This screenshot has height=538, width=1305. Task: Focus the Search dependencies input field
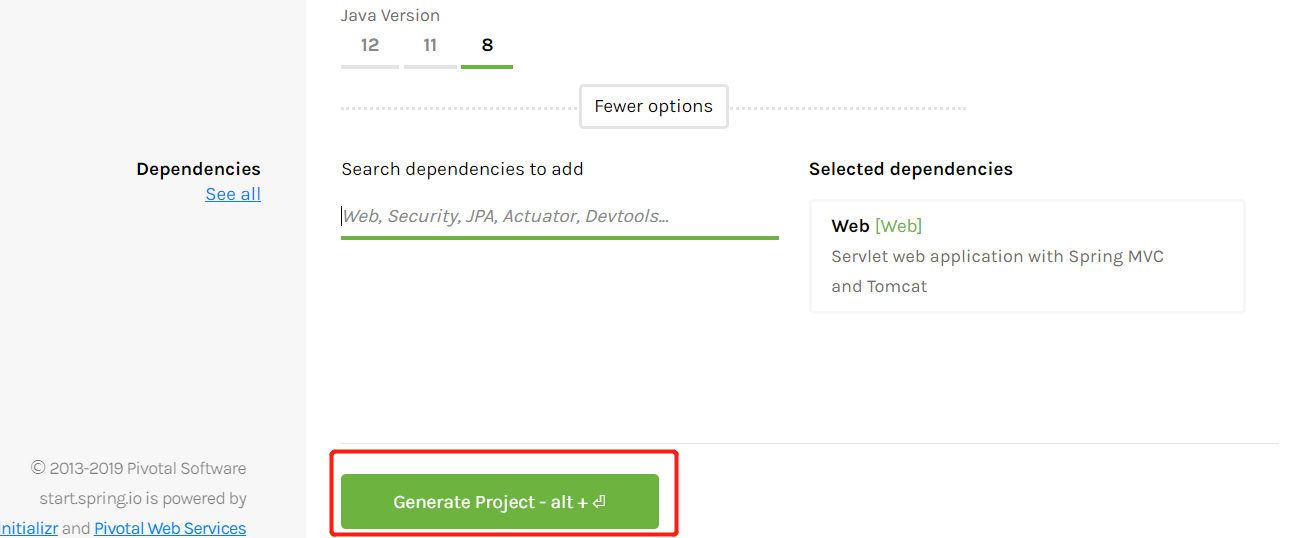click(559, 216)
